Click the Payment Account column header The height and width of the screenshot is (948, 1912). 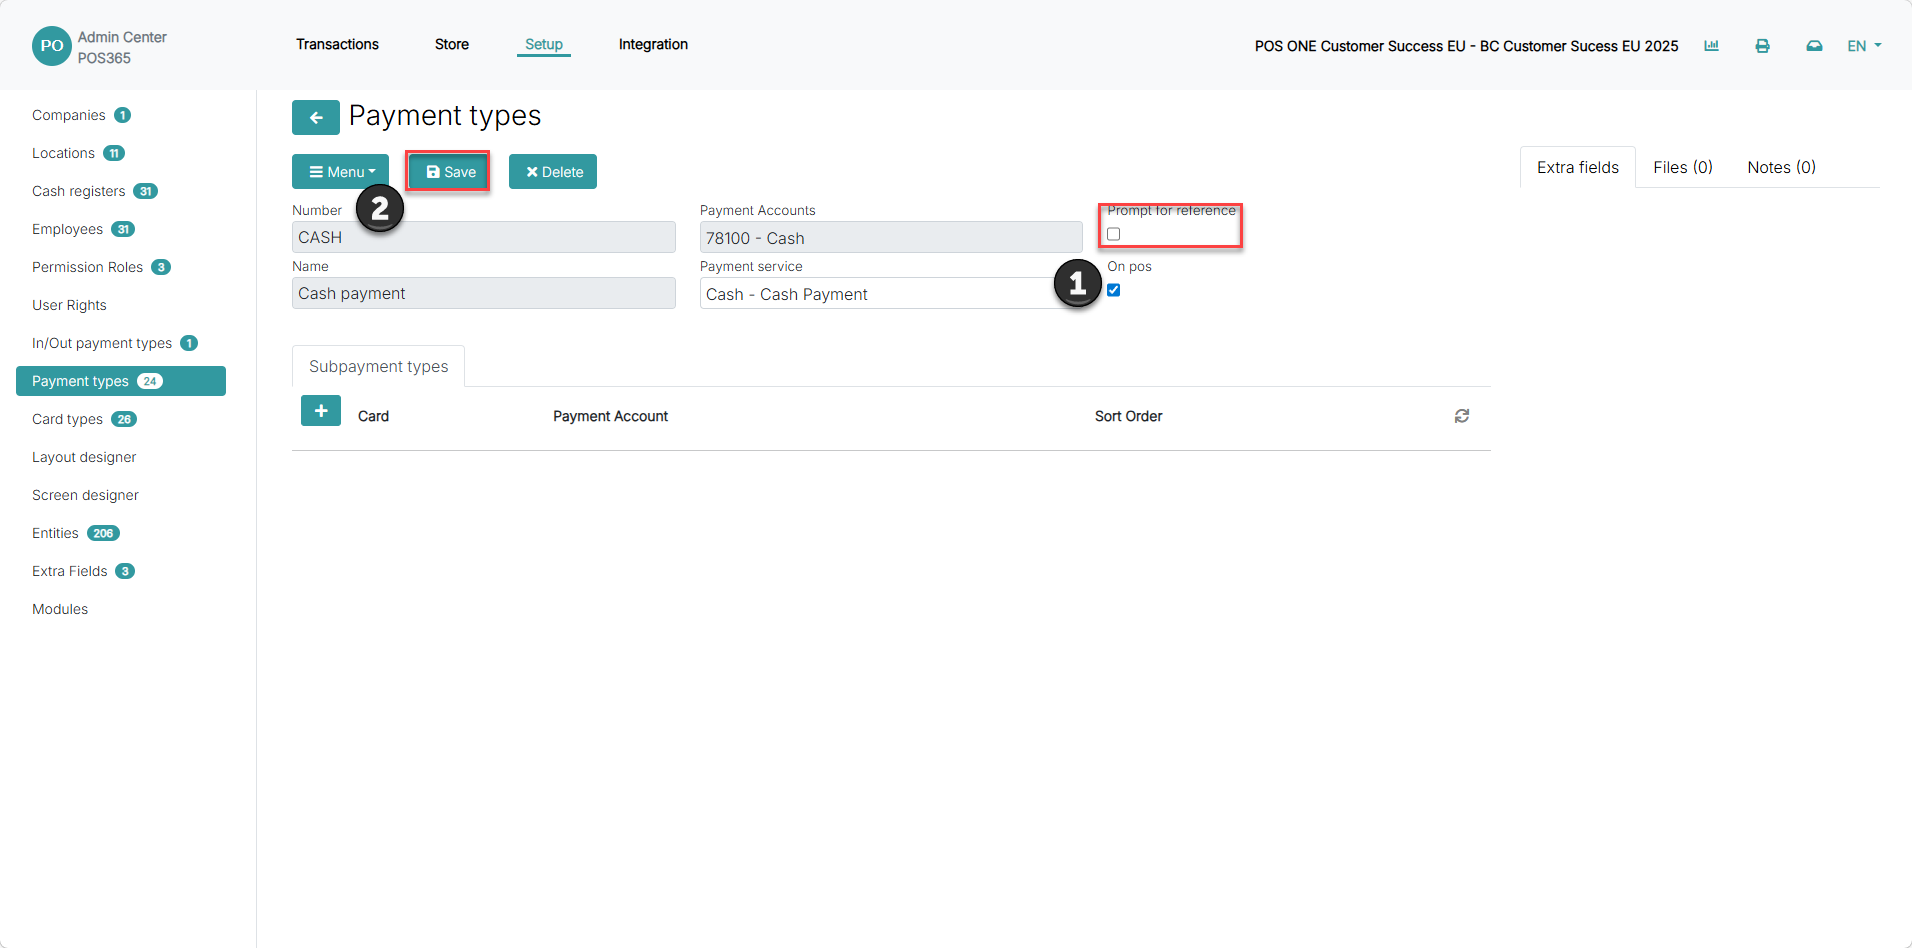coord(610,416)
